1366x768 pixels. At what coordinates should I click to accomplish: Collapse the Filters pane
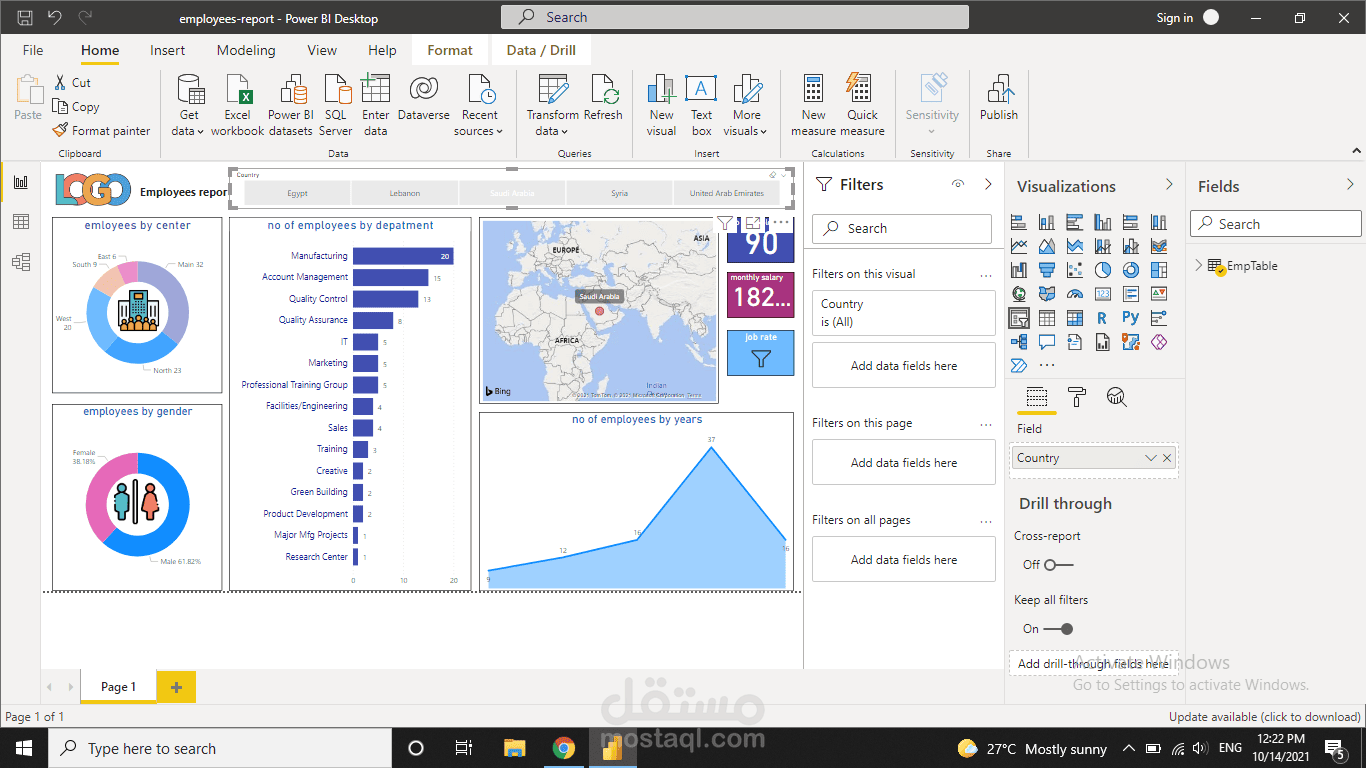tap(988, 184)
